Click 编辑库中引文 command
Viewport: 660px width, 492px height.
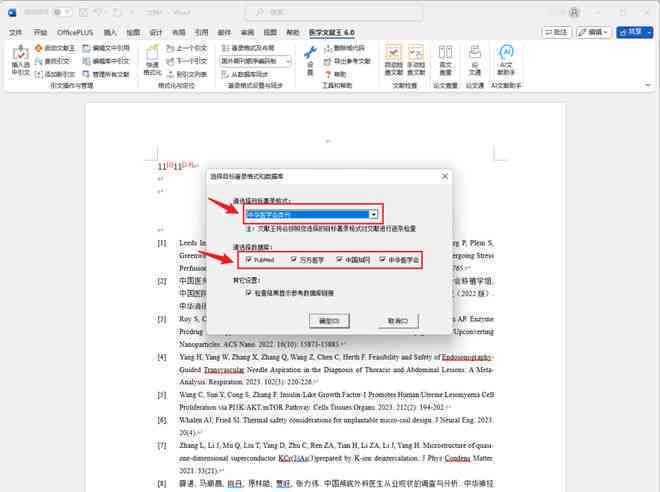click(x=106, y=61)
